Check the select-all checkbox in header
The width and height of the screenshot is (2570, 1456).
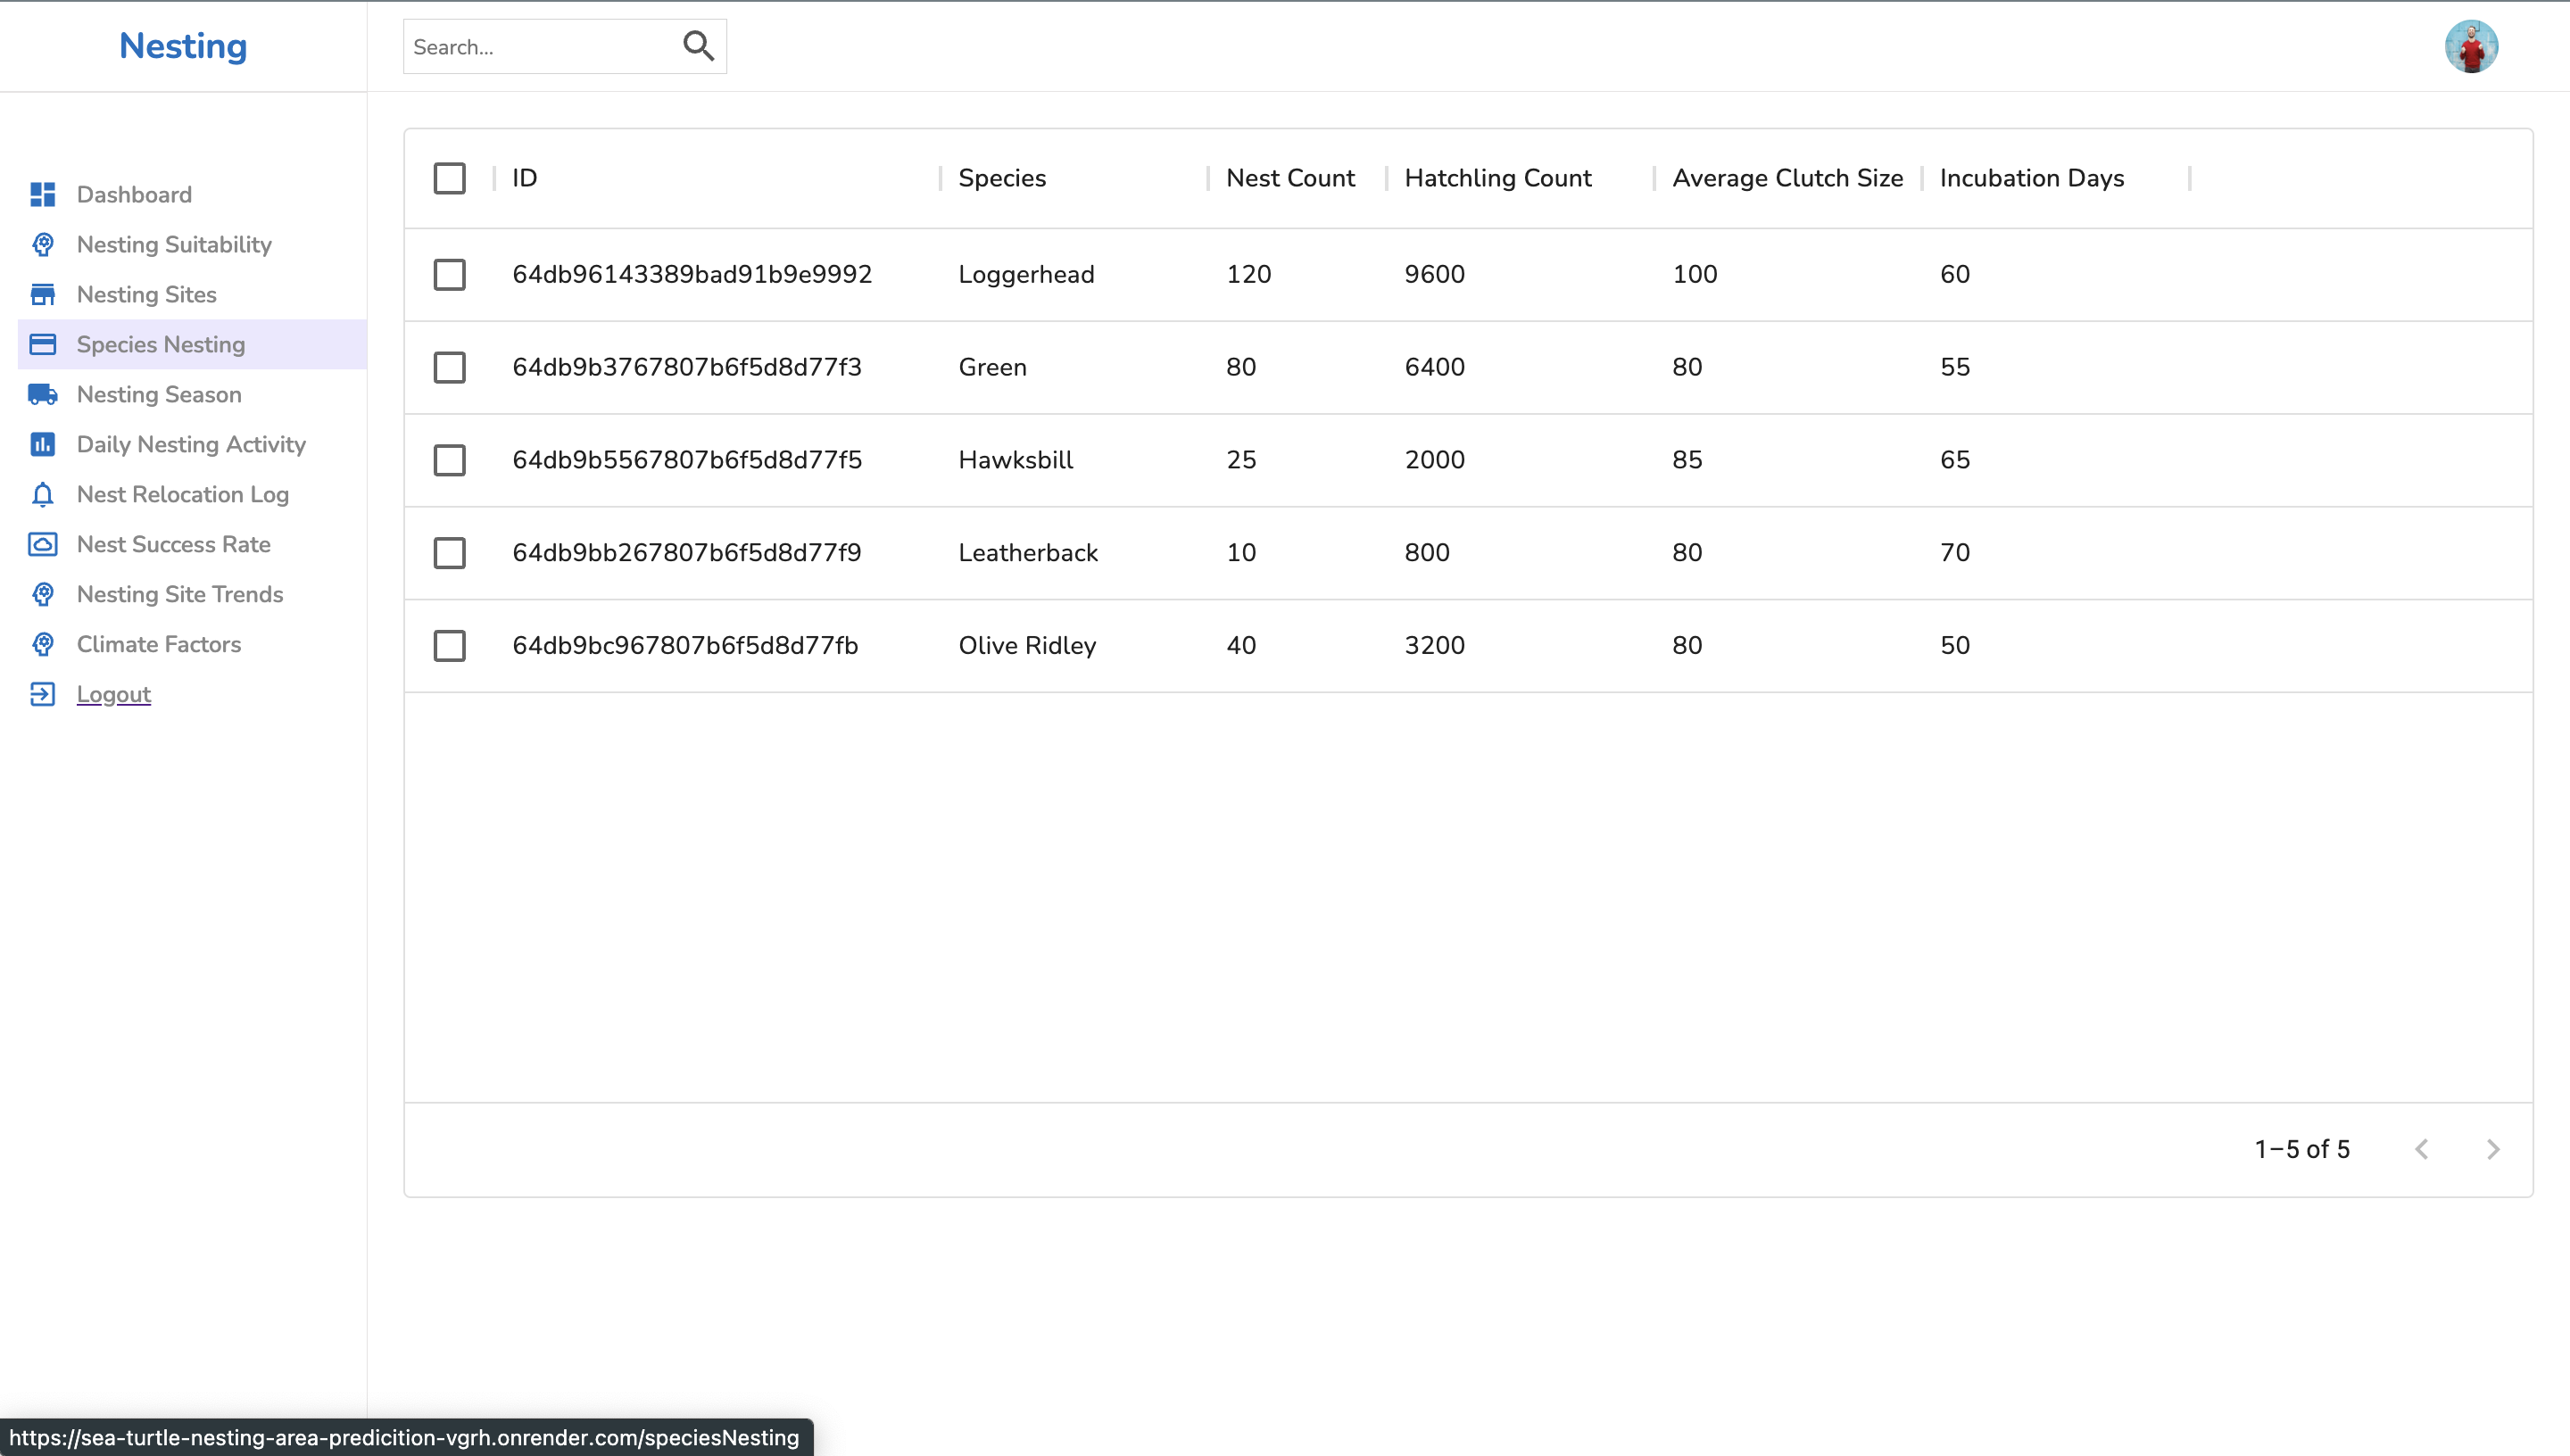(450, 178)
